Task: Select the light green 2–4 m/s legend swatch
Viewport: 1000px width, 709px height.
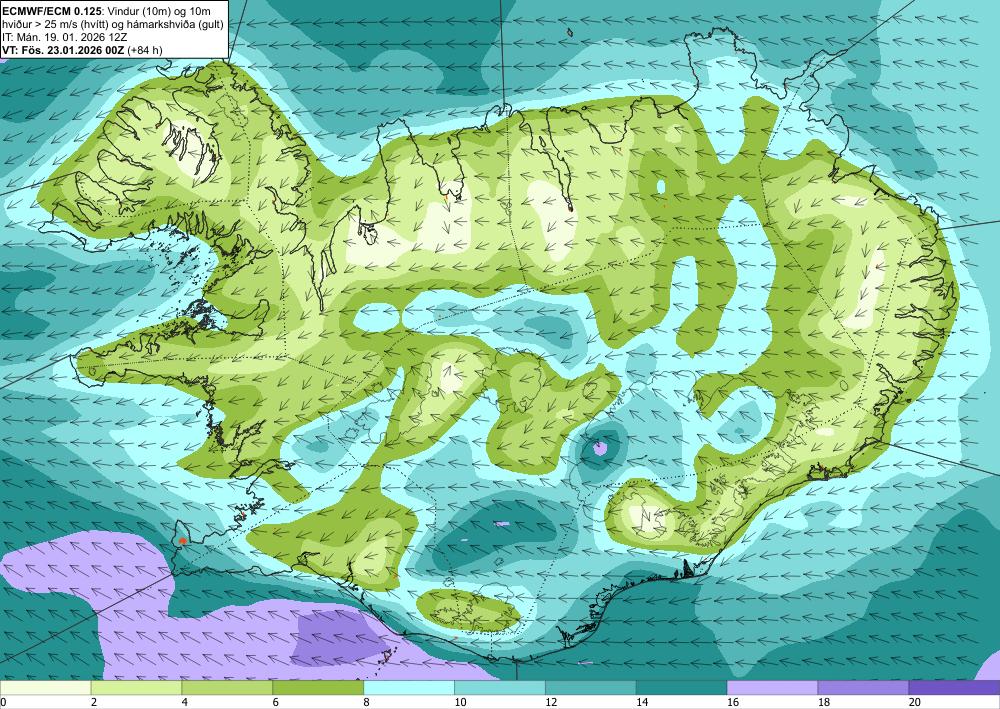Action: pyautogui.click(x=136, y=688)
